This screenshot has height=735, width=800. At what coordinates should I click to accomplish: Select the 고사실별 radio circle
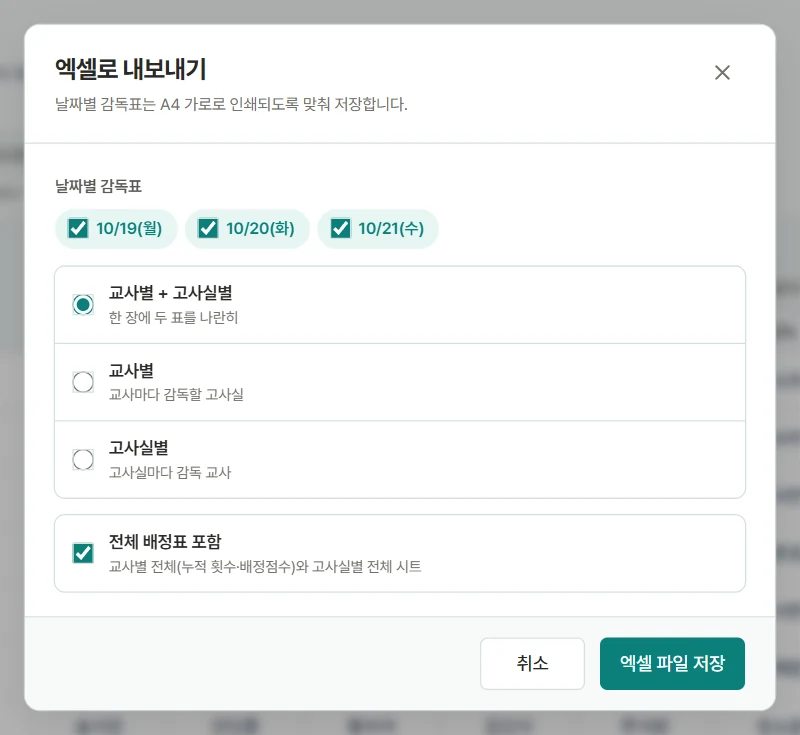click(x=83, y=460)
